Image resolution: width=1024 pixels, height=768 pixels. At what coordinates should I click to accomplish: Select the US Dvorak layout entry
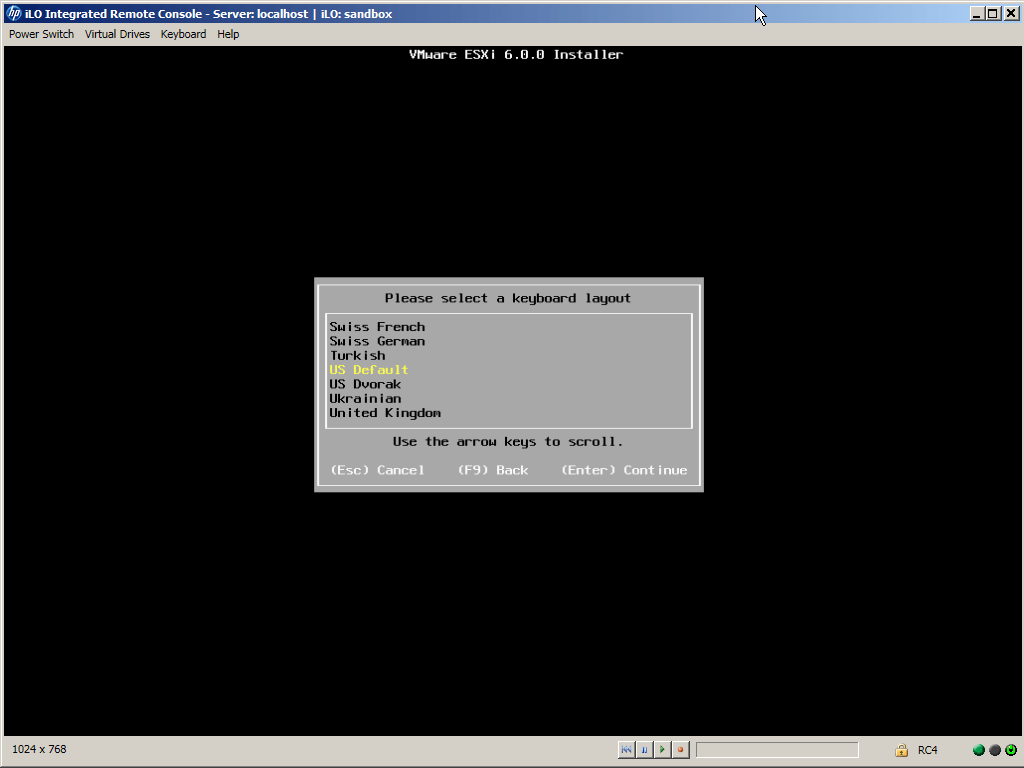point(365,384)
